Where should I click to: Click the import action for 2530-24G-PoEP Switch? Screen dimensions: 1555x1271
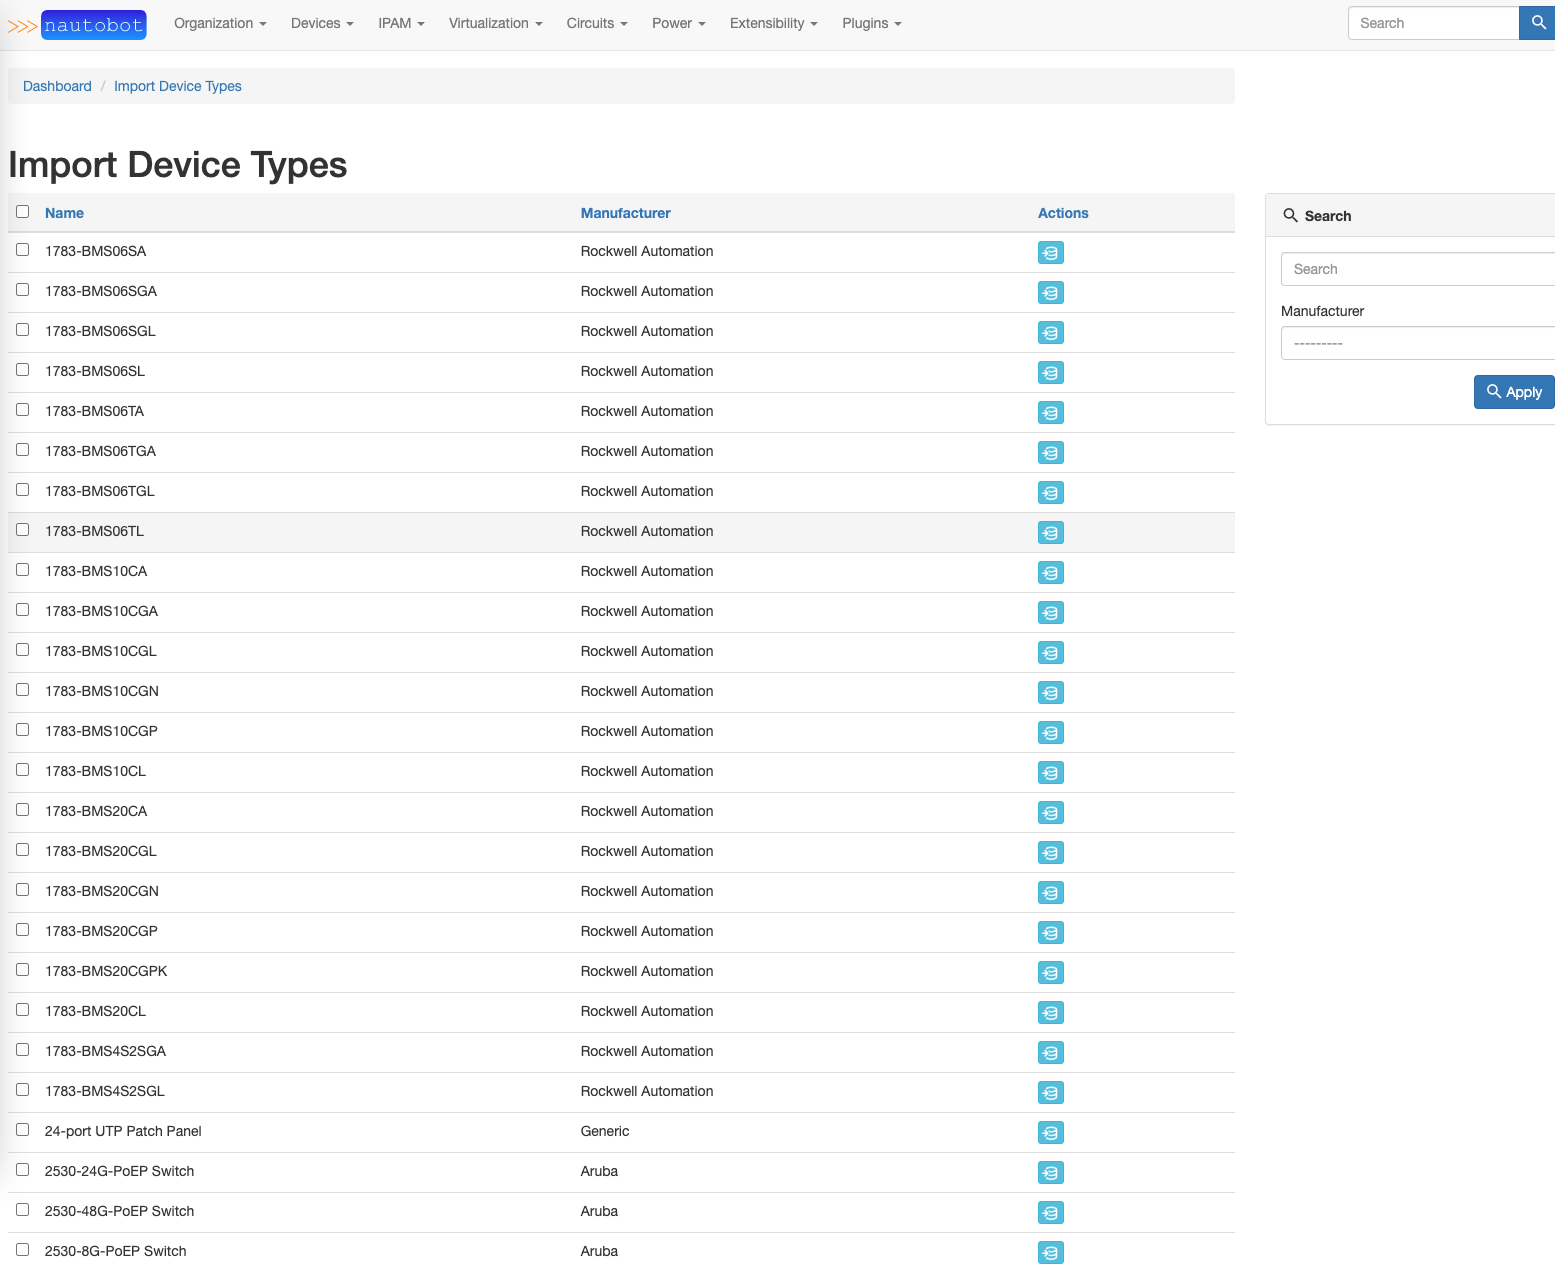point(1050,1172)
